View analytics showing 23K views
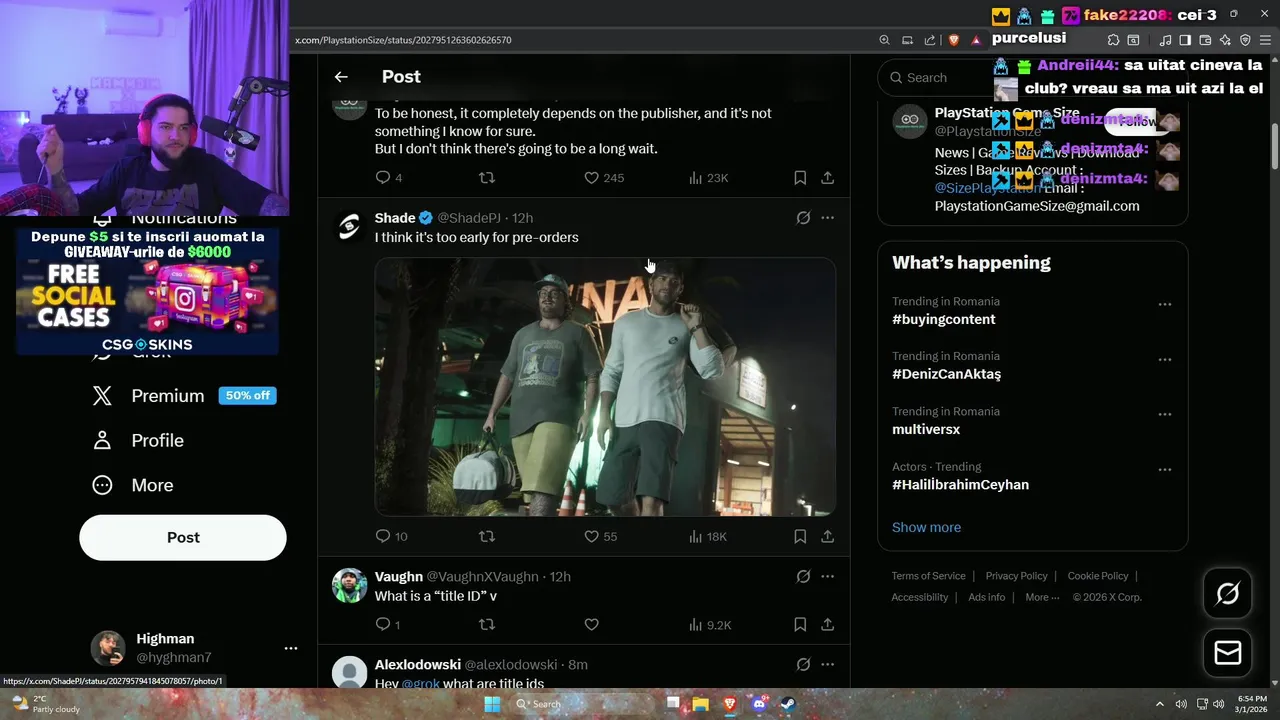 (x=708, y=178)
